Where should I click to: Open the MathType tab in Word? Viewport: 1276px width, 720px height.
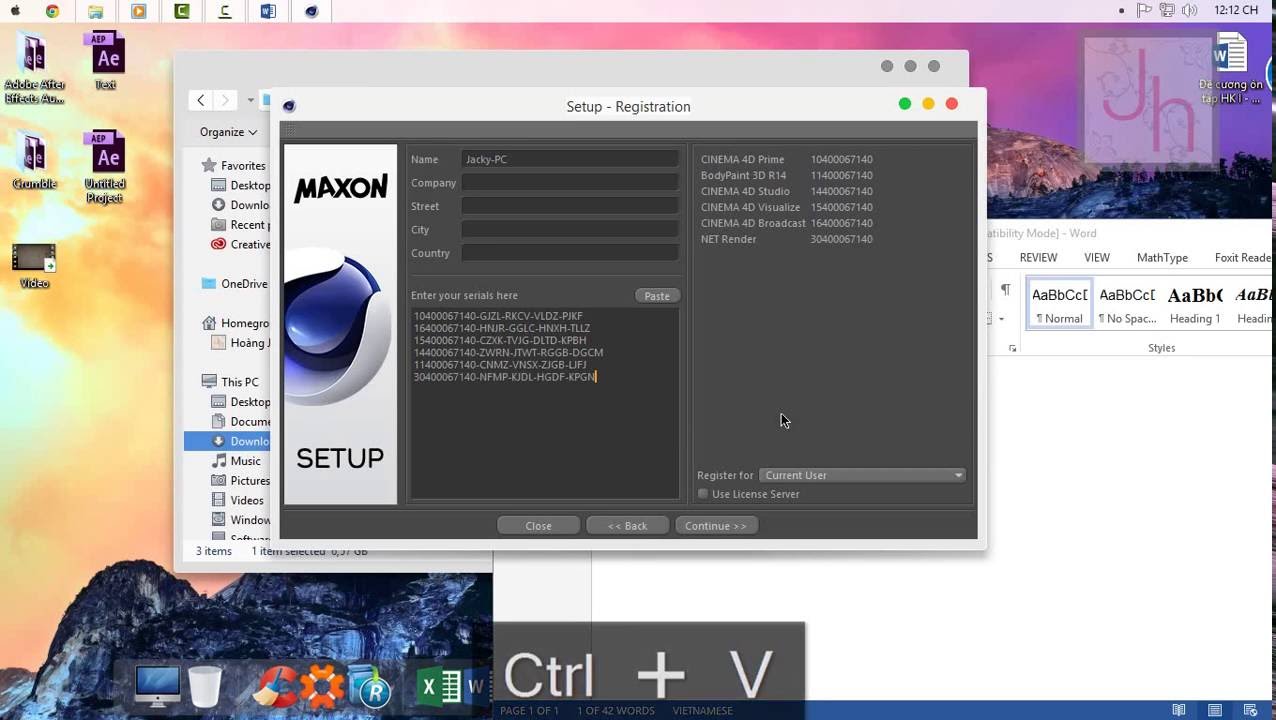pyautogui.click(x=1162, y=258)
